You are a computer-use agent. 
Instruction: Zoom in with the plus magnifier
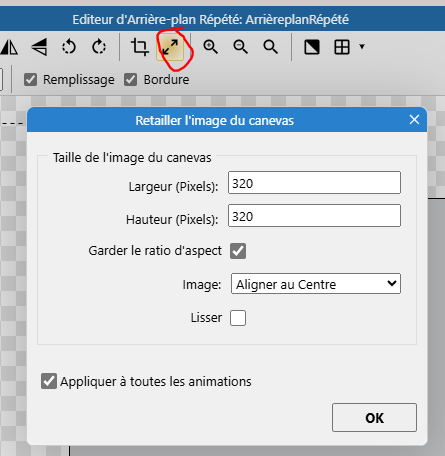point(210,47)
